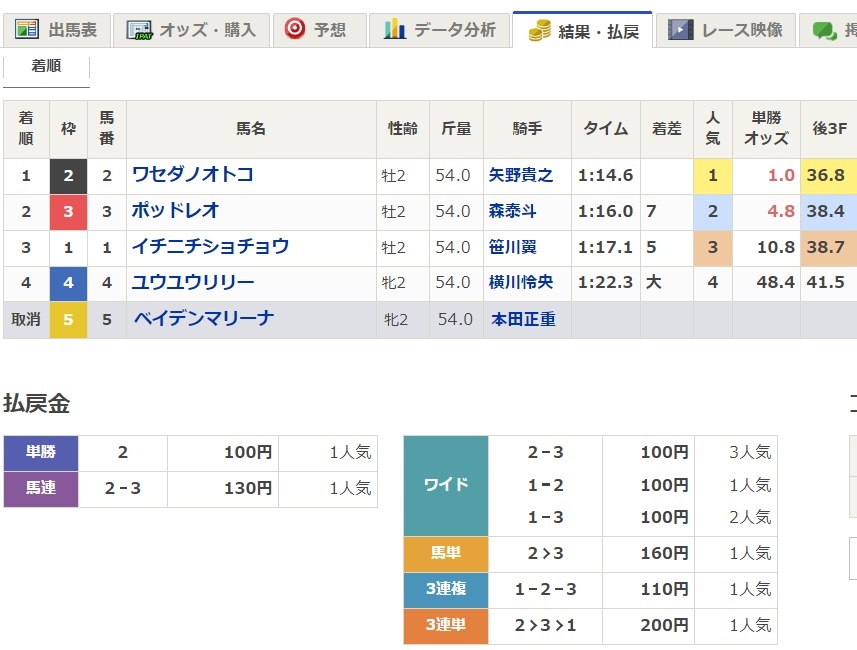857x650 pixels.
Task: Click black frame number 2 cell
Action: point(68,176)
